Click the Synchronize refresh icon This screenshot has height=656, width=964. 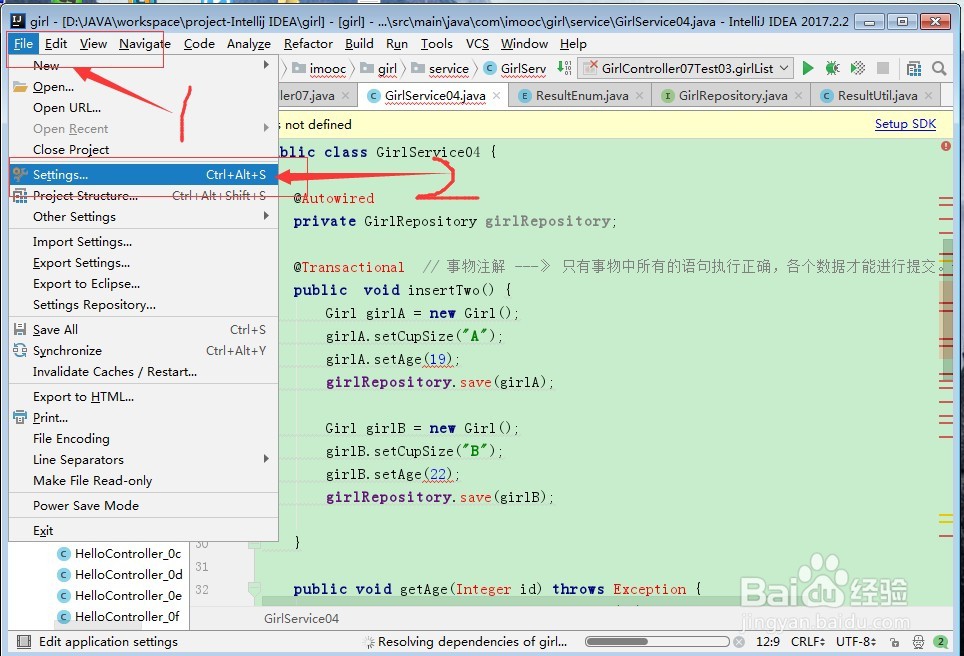point(20,350)
